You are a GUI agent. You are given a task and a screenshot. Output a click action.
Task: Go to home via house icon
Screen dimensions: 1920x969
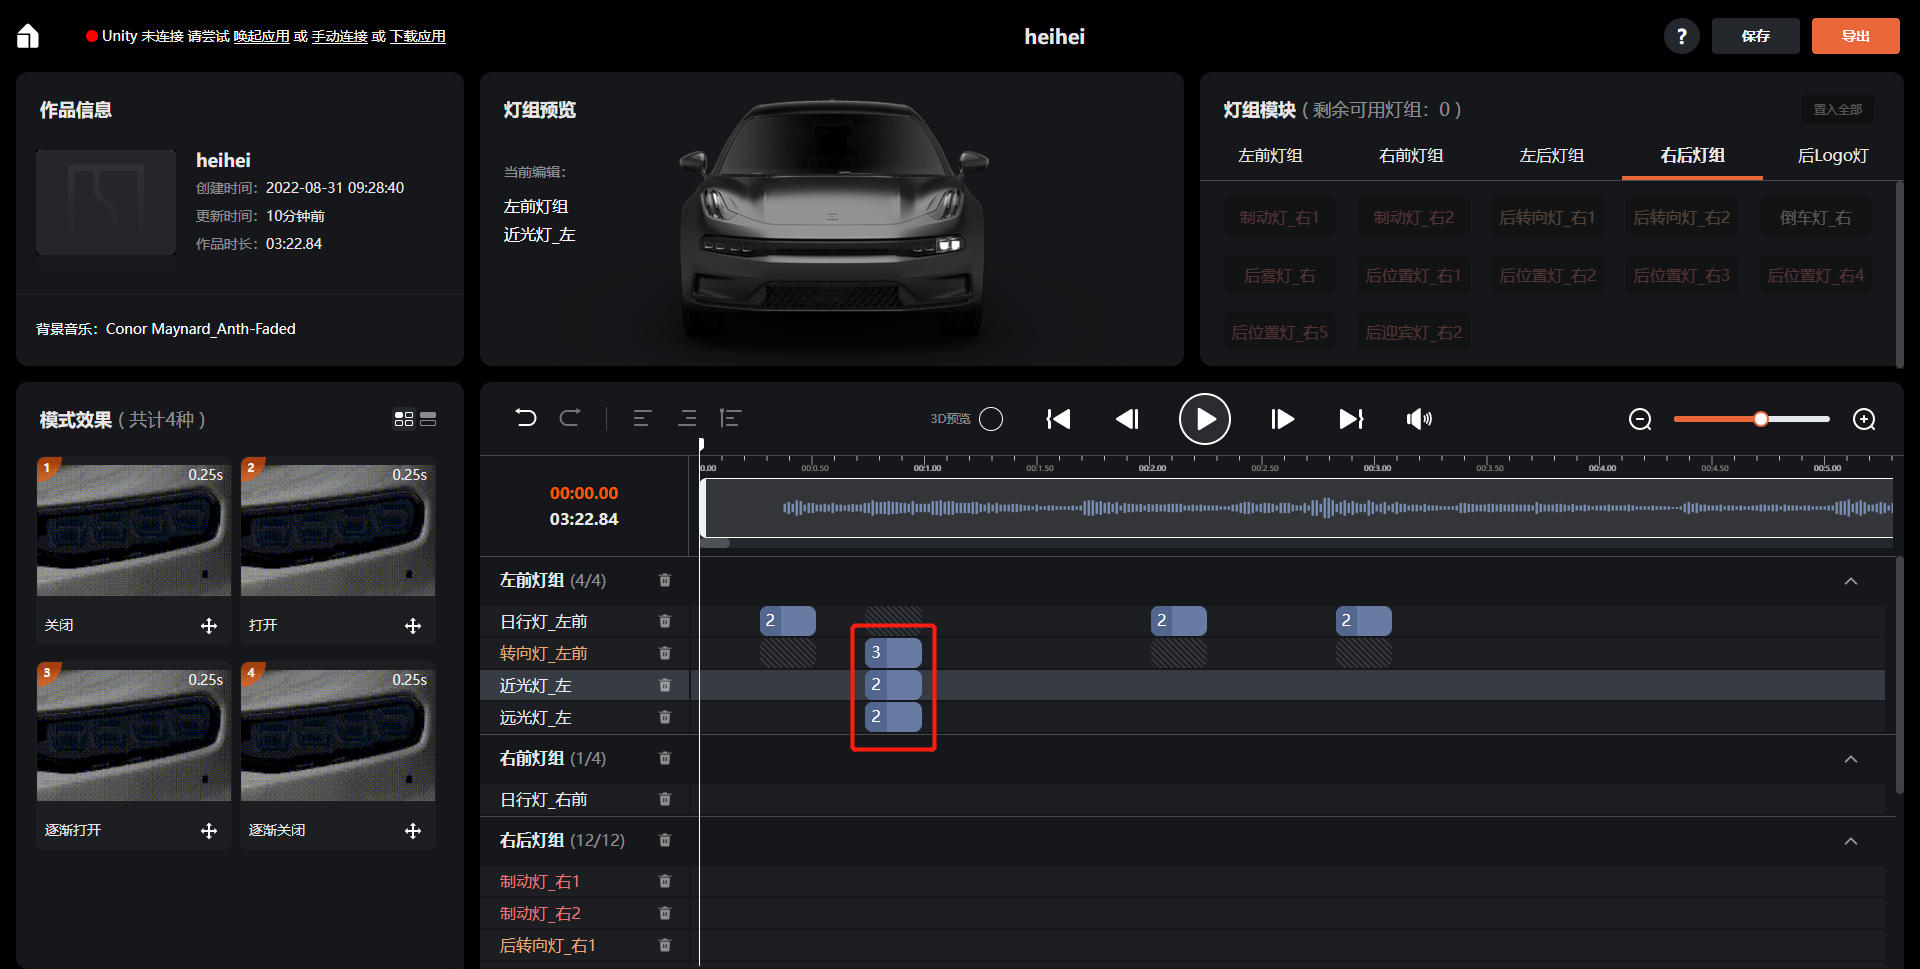pos(28,36)
